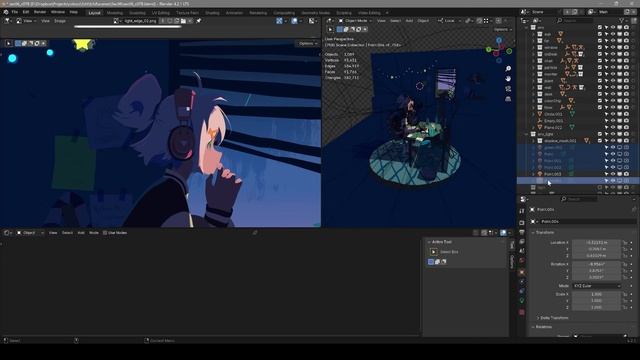Click the image editor display channels icon

pos(312,20)
